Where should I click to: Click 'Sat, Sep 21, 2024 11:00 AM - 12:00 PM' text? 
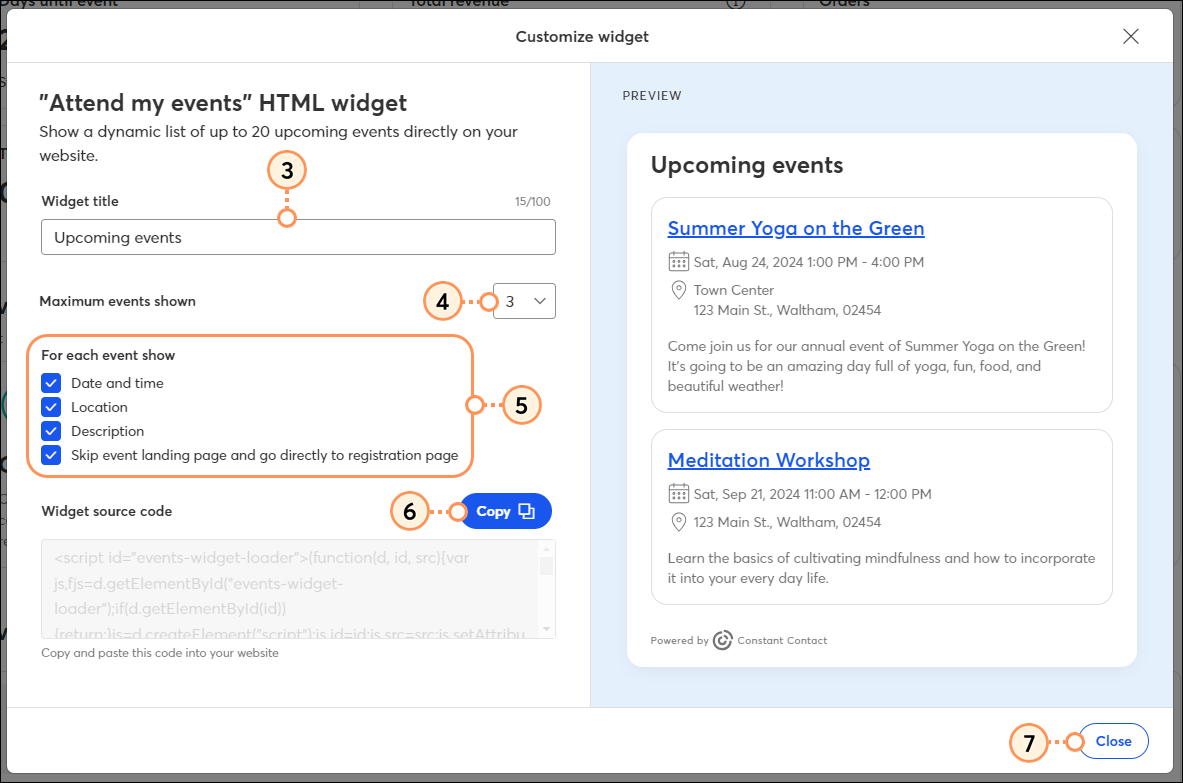pos(813,494)
